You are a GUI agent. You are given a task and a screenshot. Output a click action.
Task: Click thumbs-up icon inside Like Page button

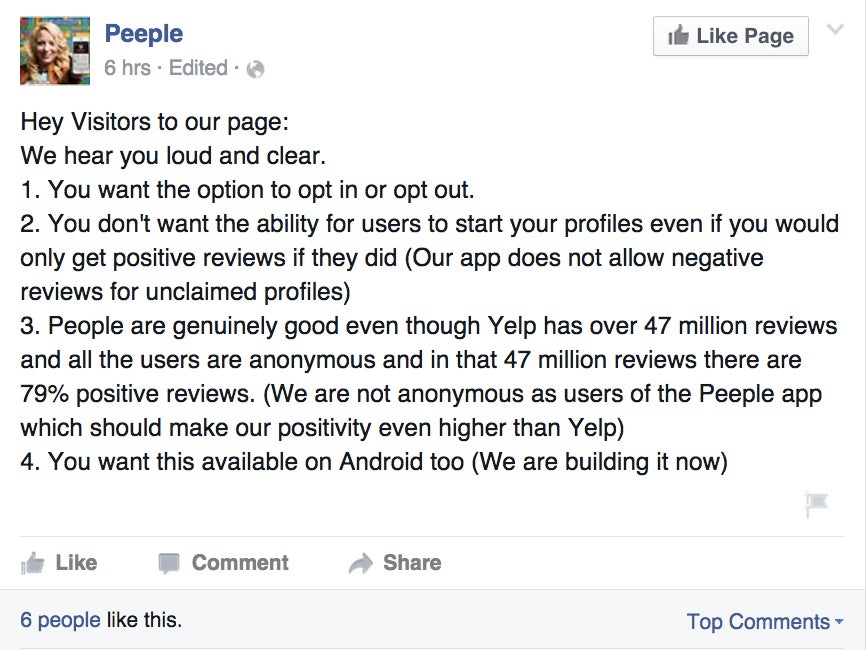[678, 36]
